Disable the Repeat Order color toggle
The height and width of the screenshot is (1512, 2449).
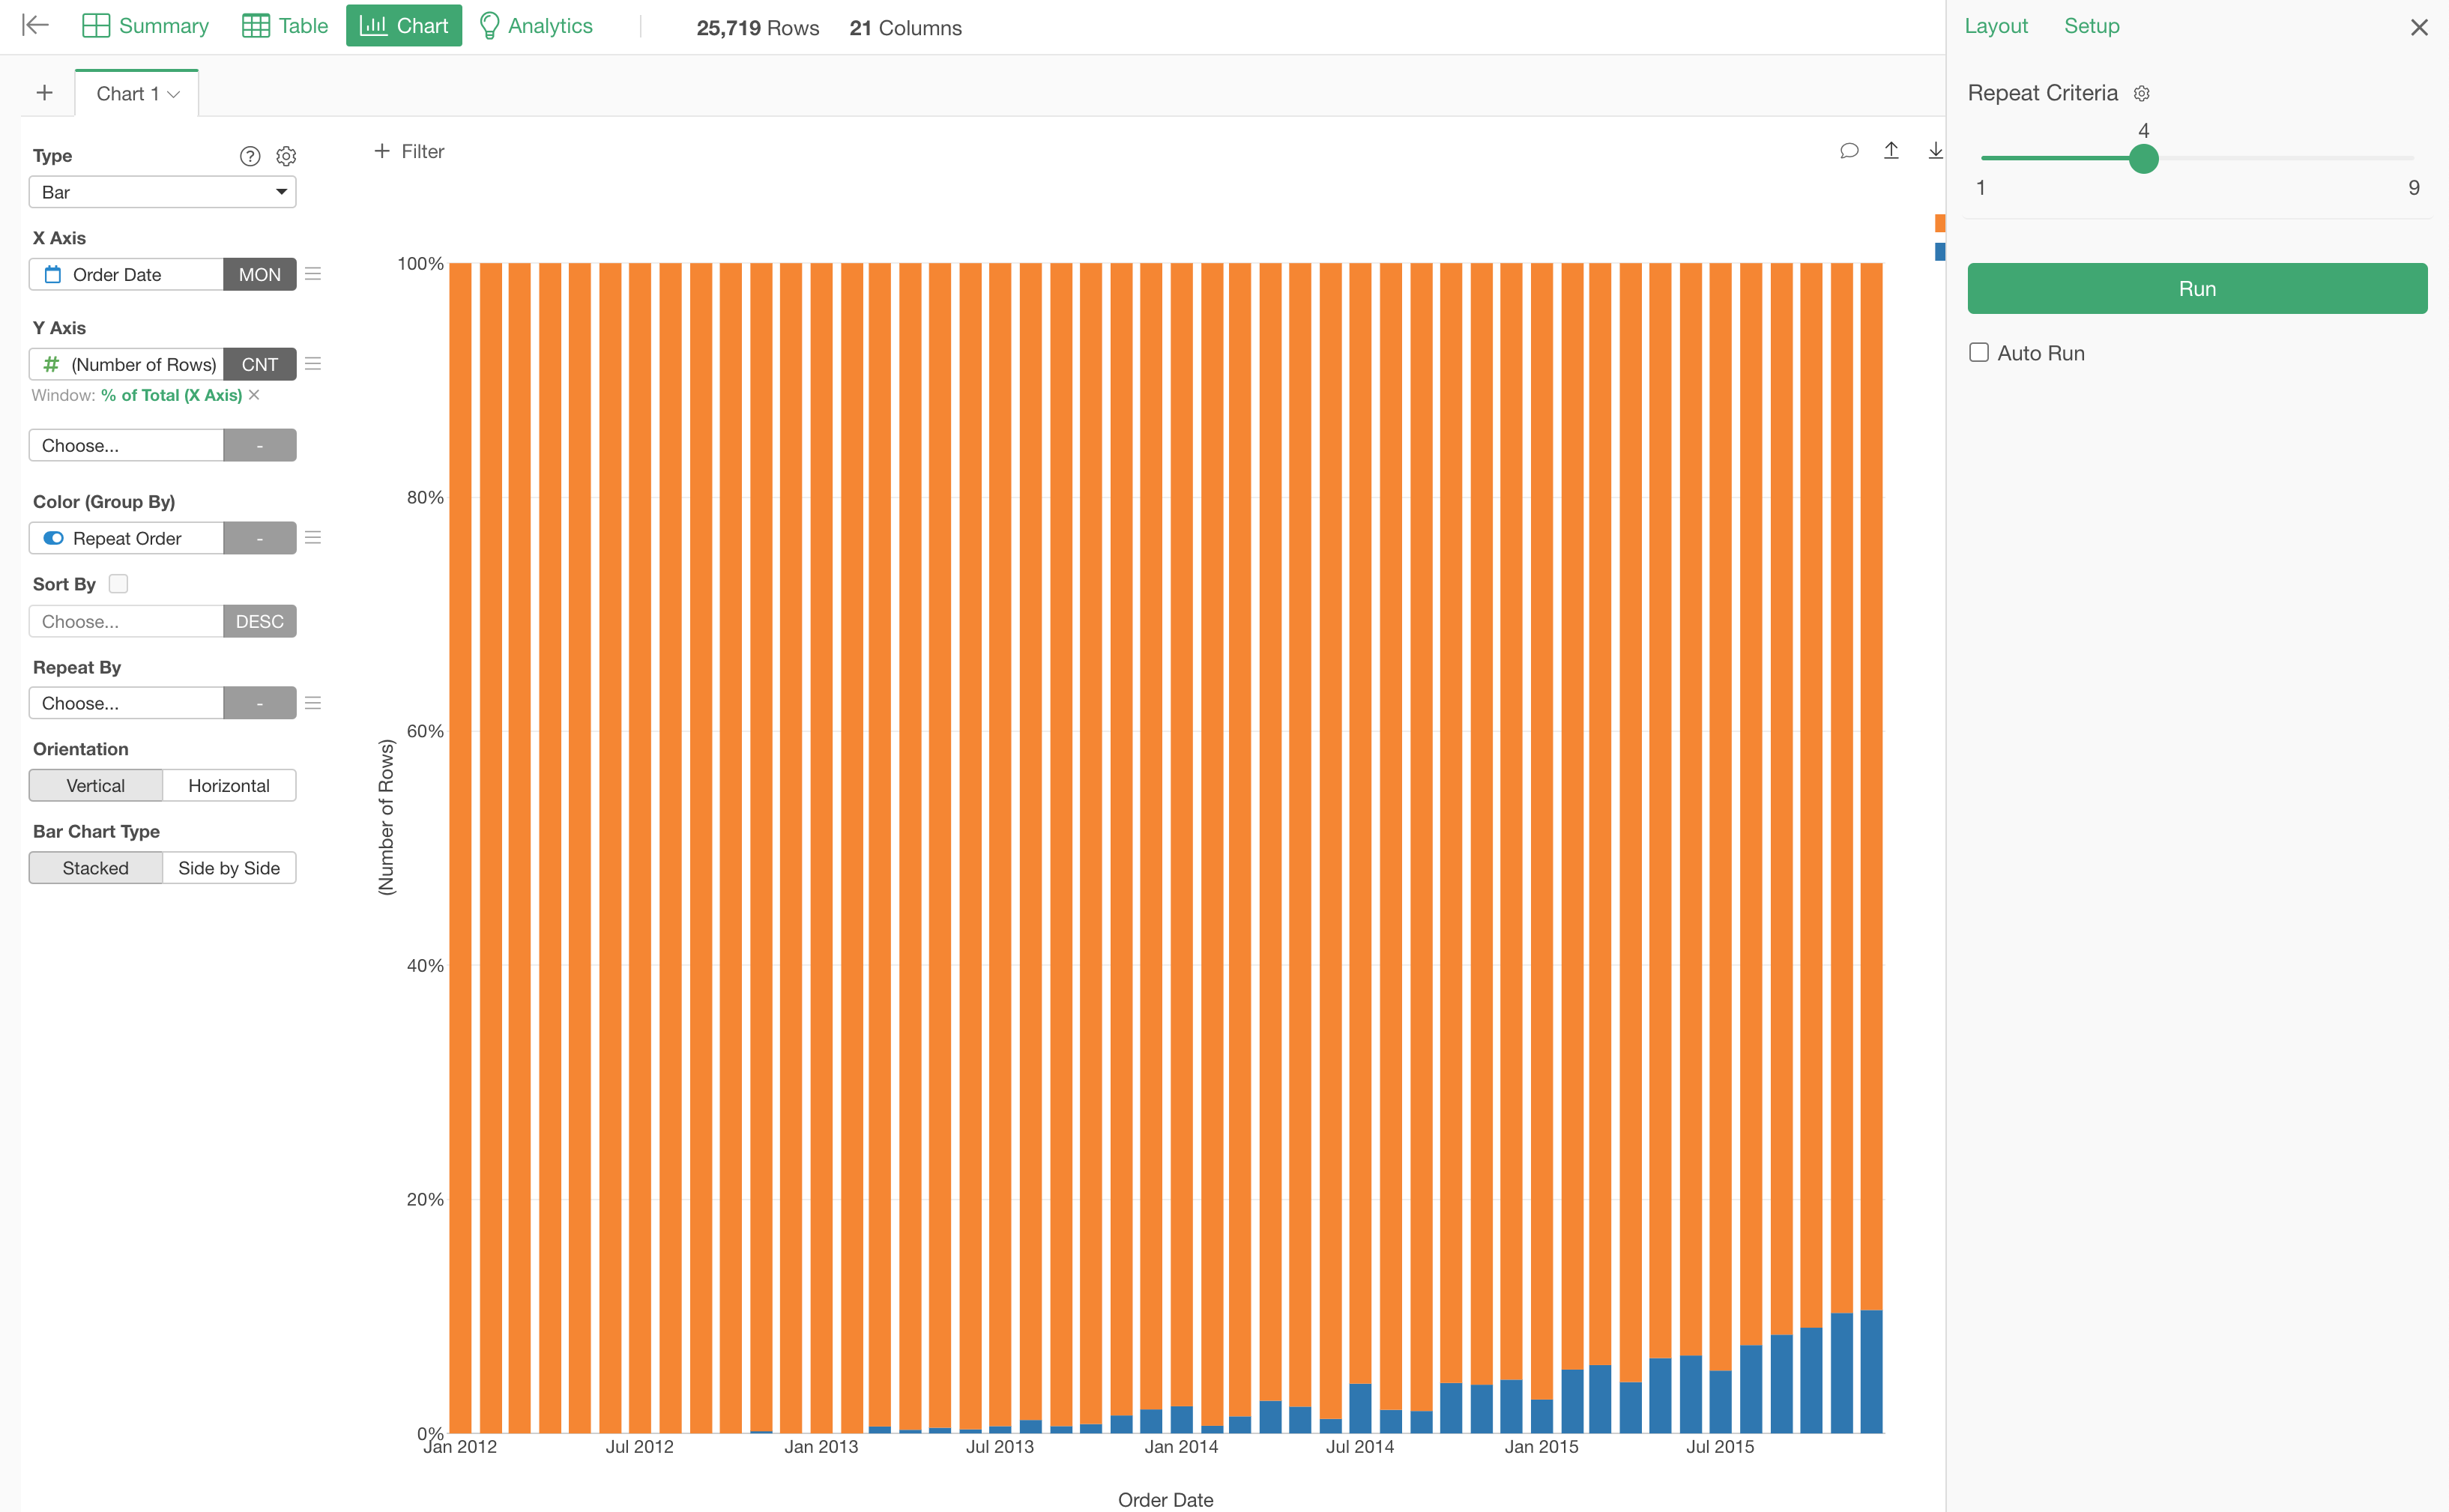tap(52, 538)
